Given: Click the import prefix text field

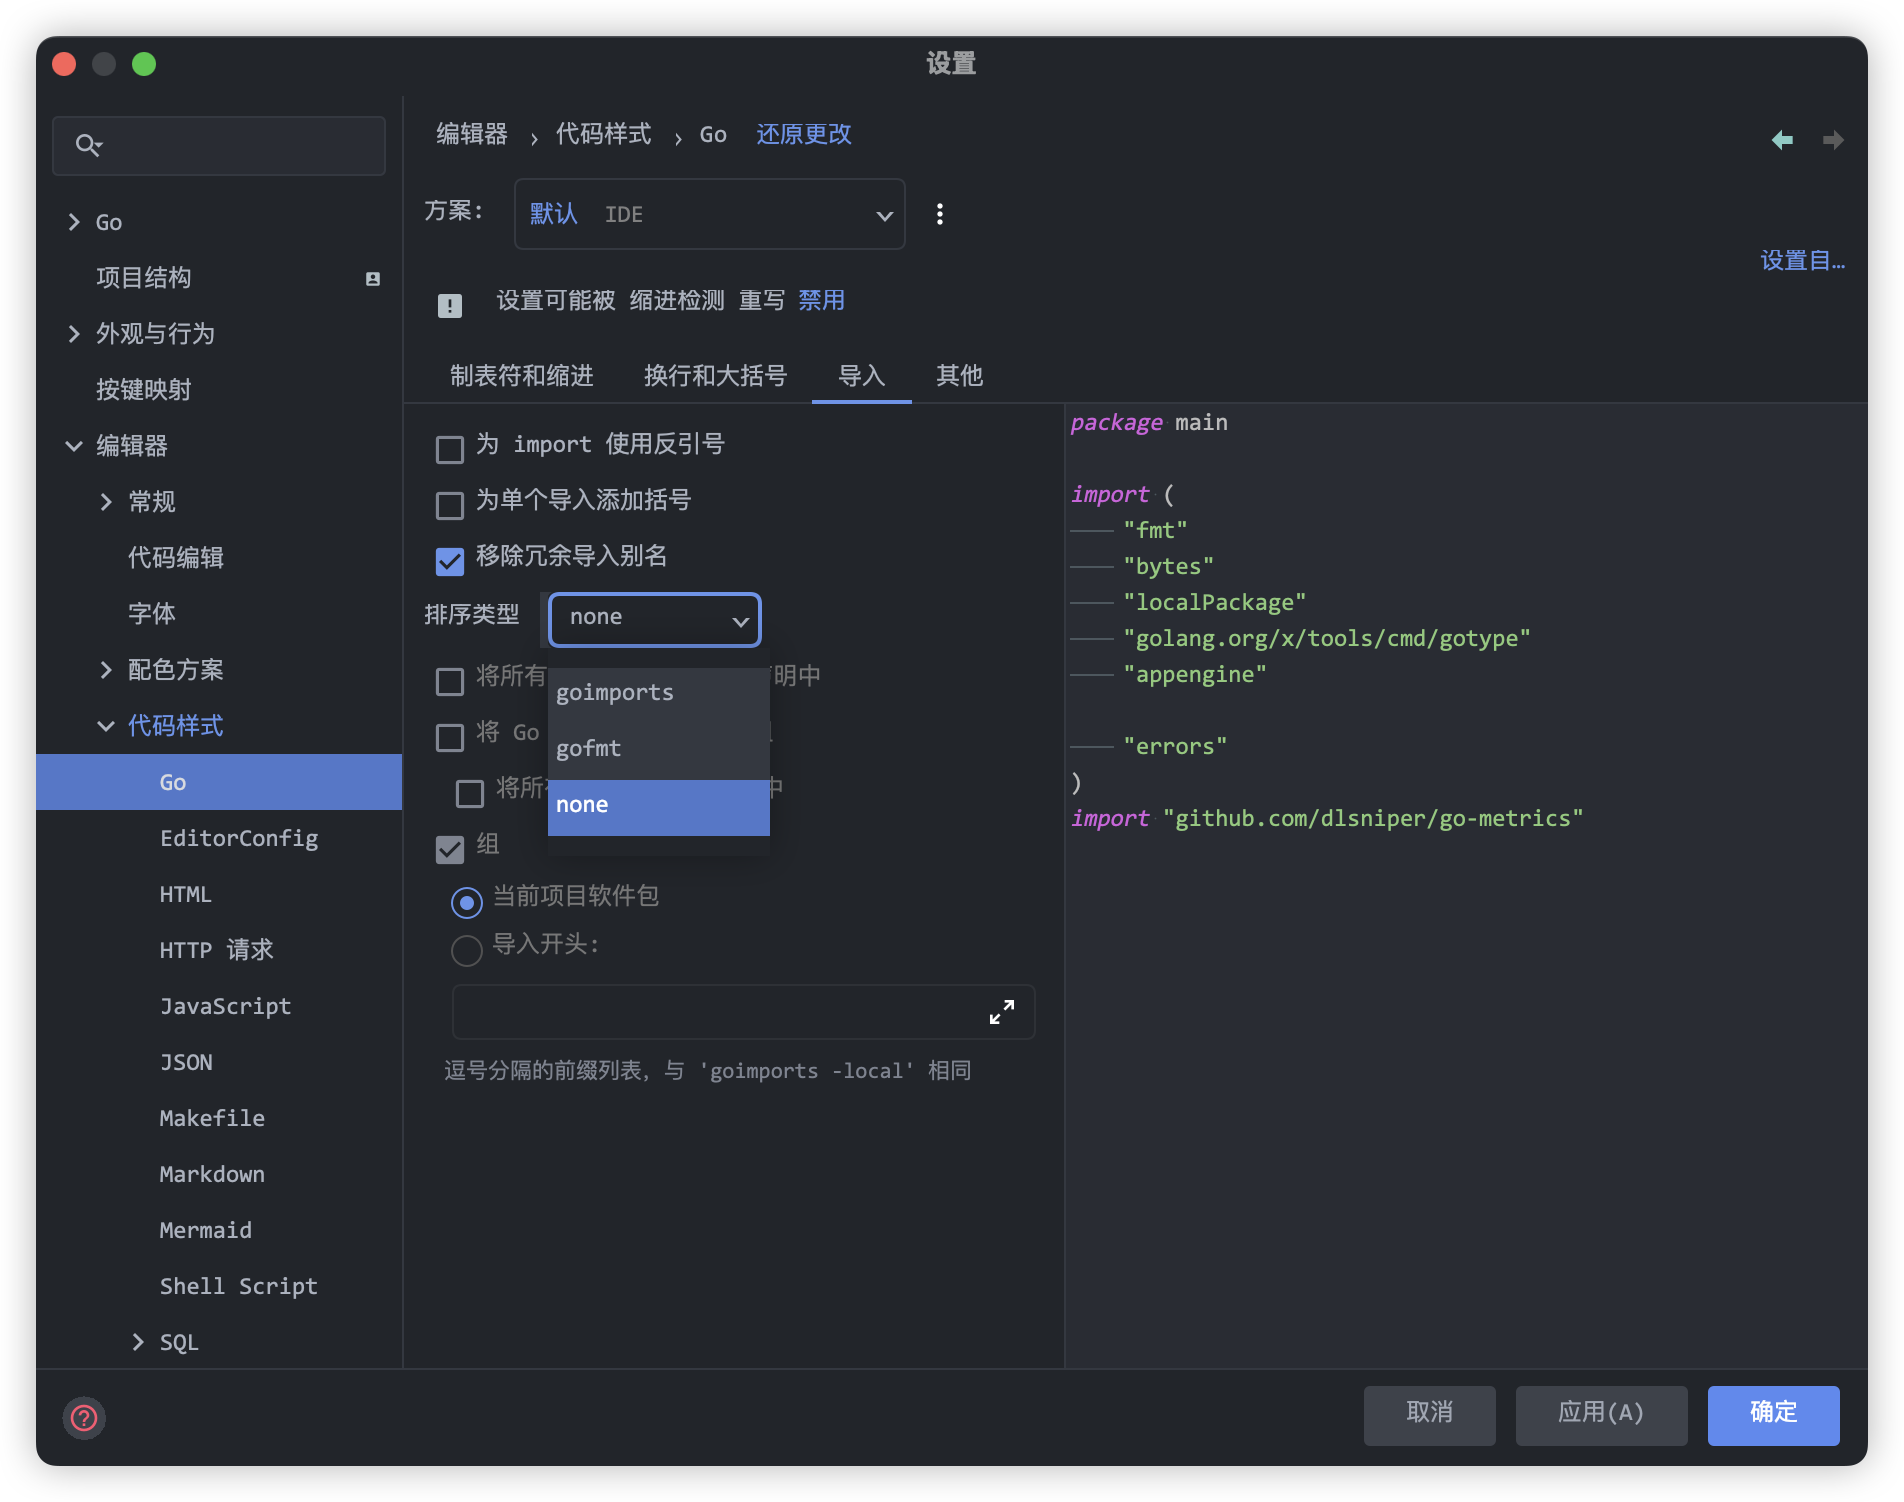Looking at the screenshot, I should [715, 1012].
